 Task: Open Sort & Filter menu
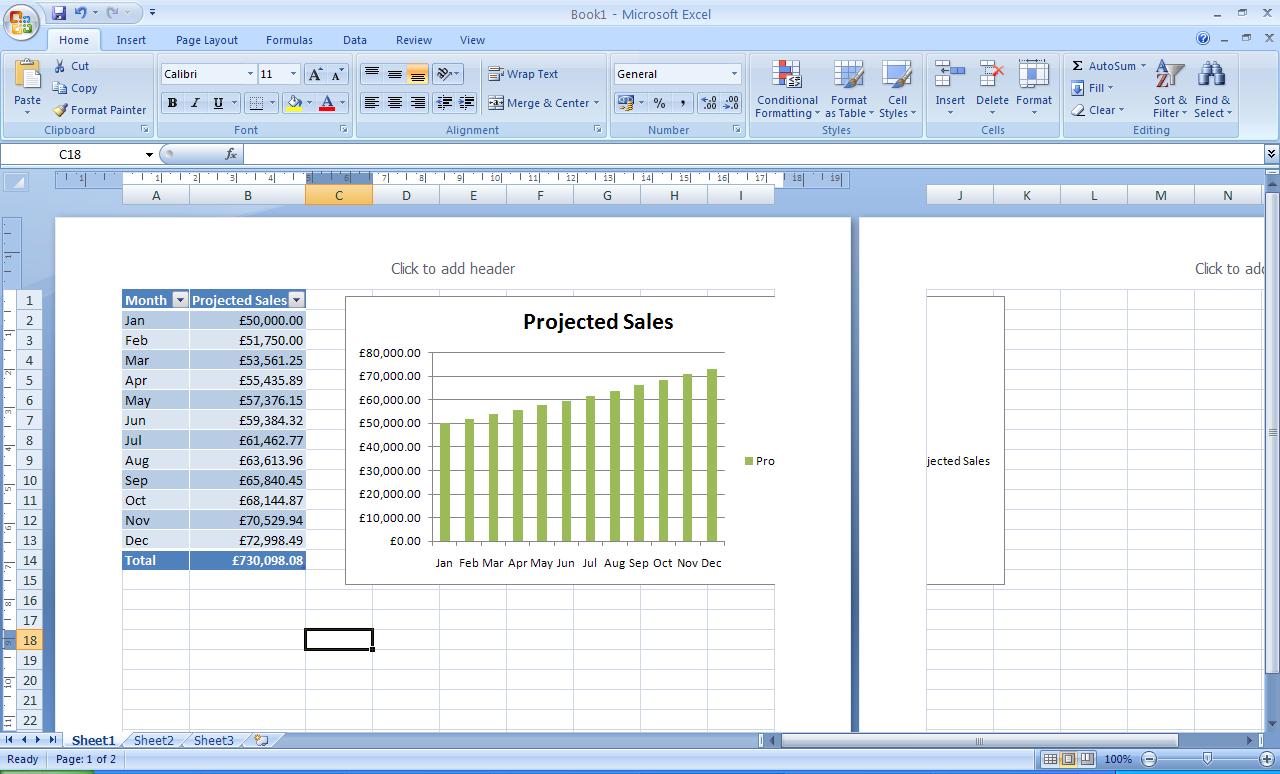[1170, 90]
